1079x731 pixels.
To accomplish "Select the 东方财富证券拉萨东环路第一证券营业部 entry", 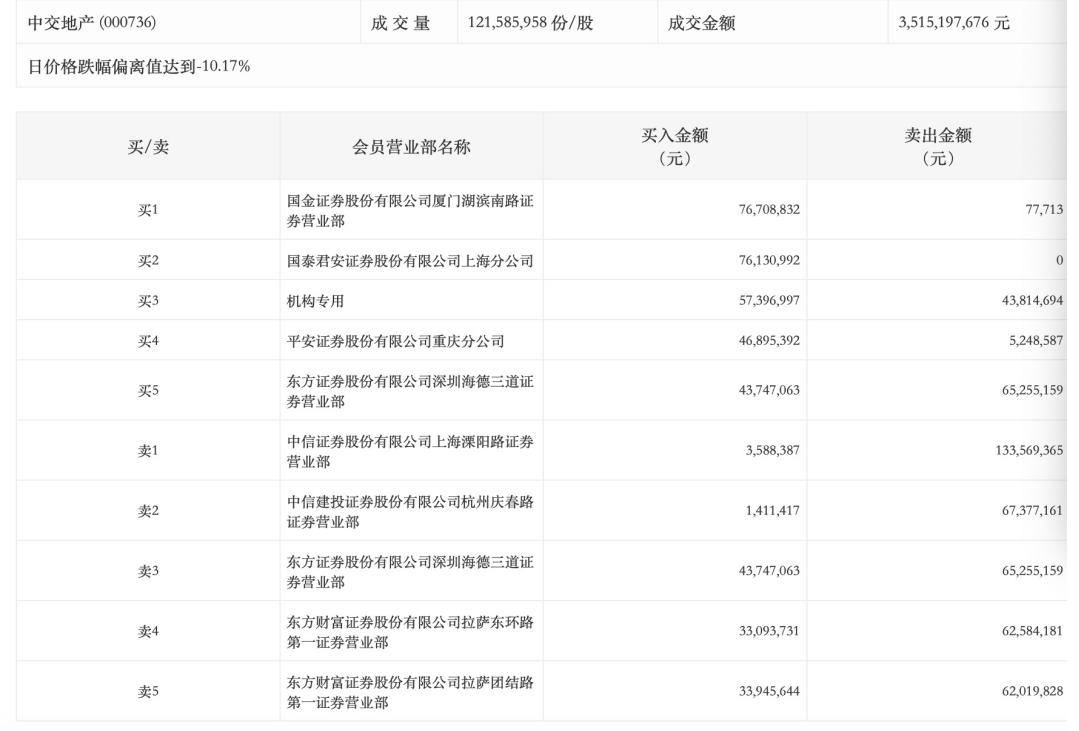I will 410,631.
